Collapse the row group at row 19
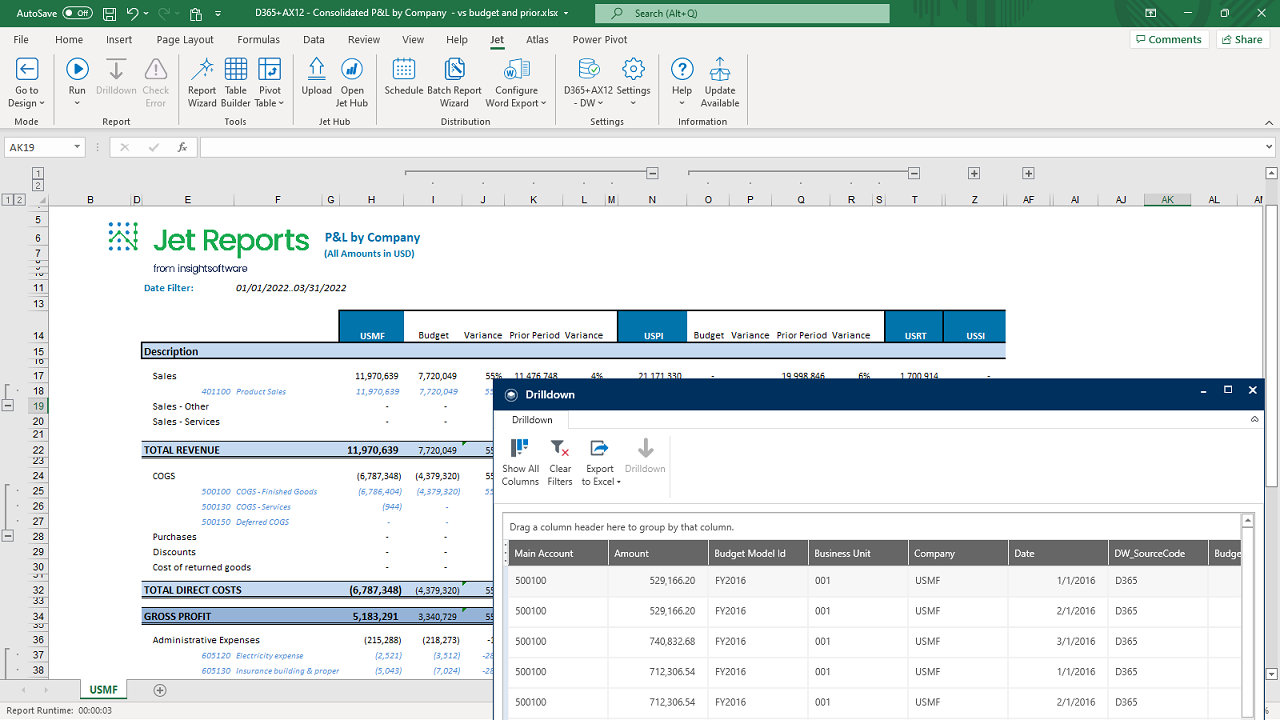This screenshot has width=1280, height=720. [9, 406]
